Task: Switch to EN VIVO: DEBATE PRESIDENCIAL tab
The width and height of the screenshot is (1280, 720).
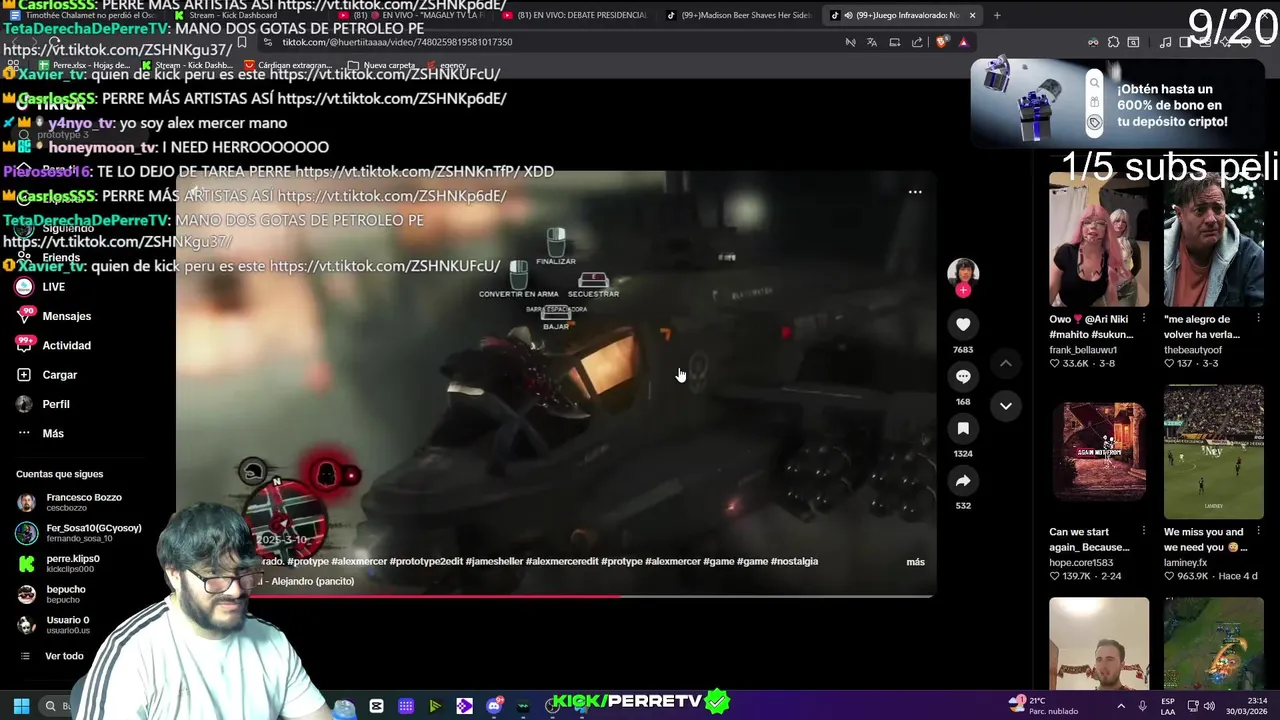Action: (x=573, y=15)
